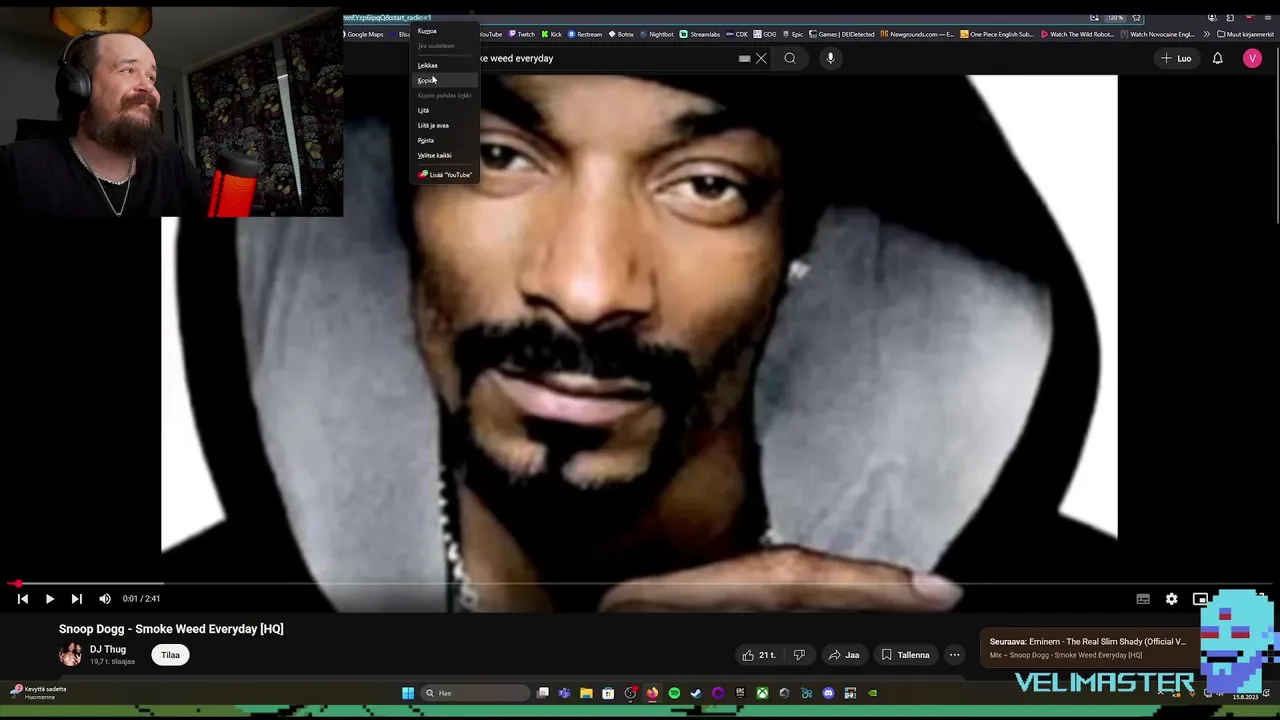Dislike the video
Image resolution: width=1280 pixels, height=720 pixels.
pyautogui.click(x=799, y=655)
